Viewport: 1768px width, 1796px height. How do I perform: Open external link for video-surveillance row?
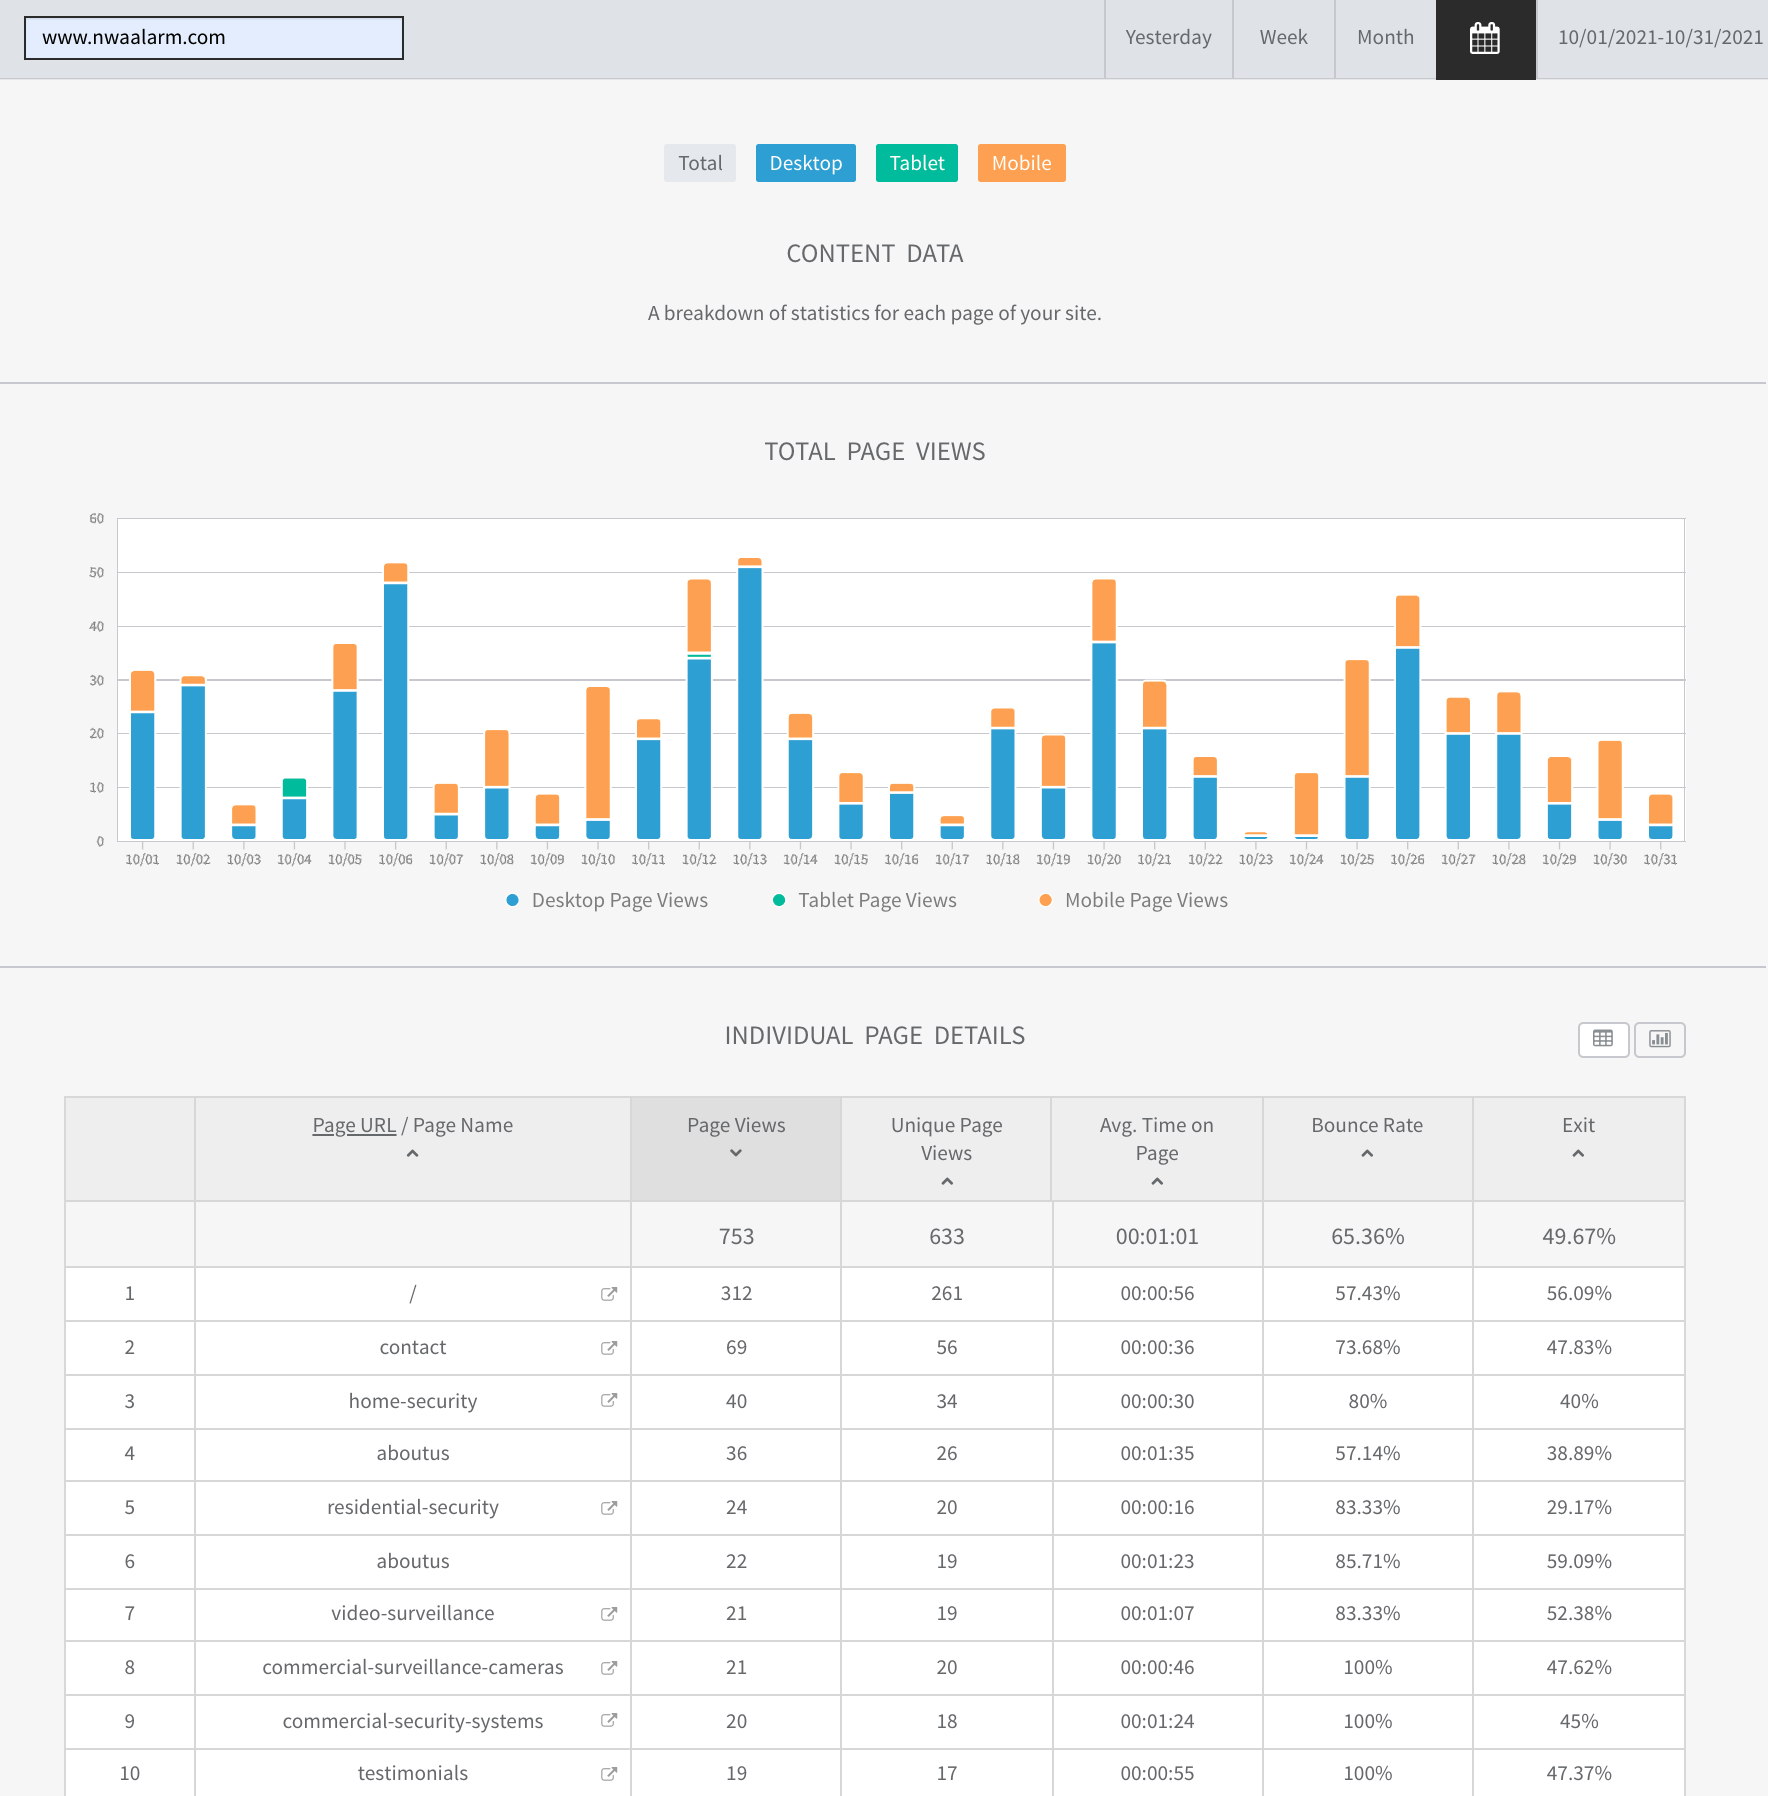pos(608,1614)
